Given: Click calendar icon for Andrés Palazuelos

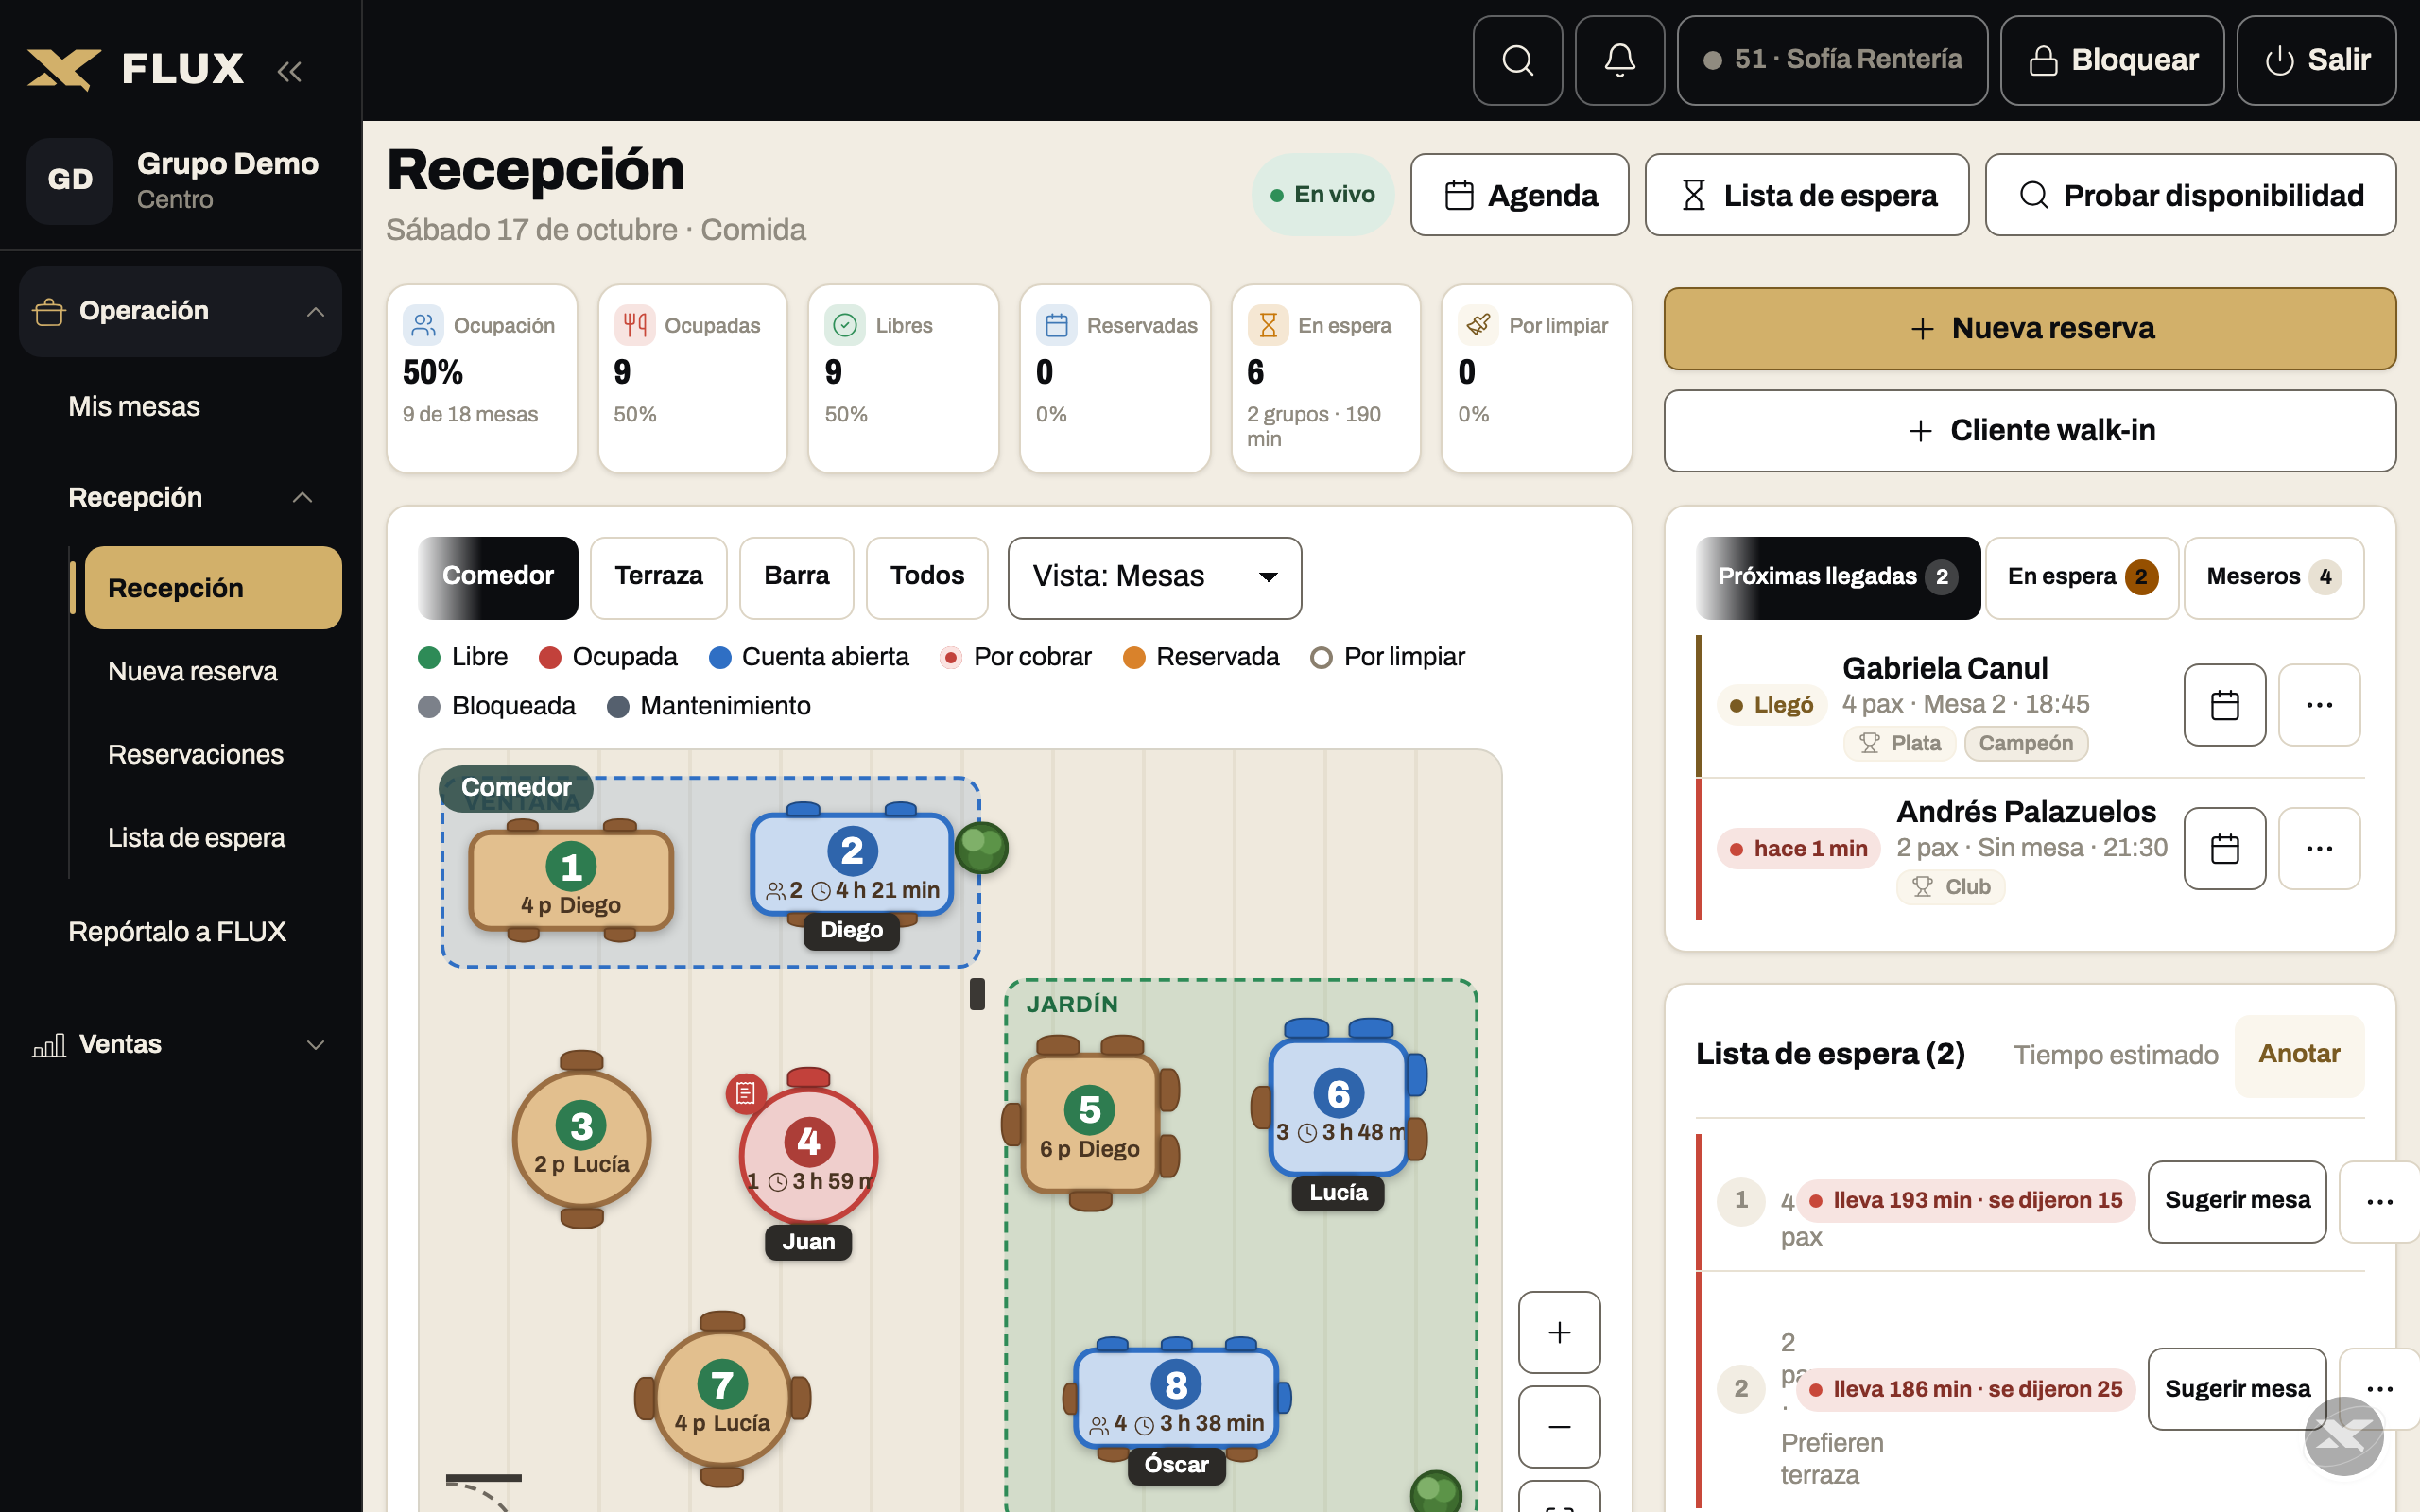Looking at the screenshot, I should coord(2224,848).
